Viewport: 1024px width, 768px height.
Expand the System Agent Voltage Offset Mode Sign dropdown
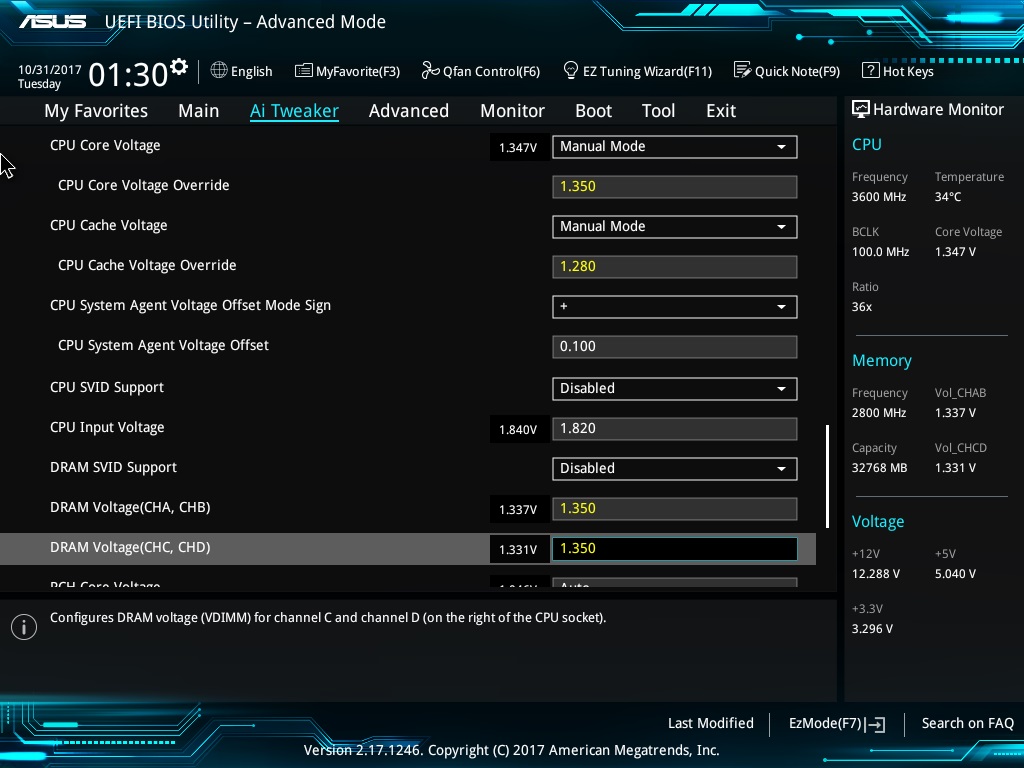point(675,307)
